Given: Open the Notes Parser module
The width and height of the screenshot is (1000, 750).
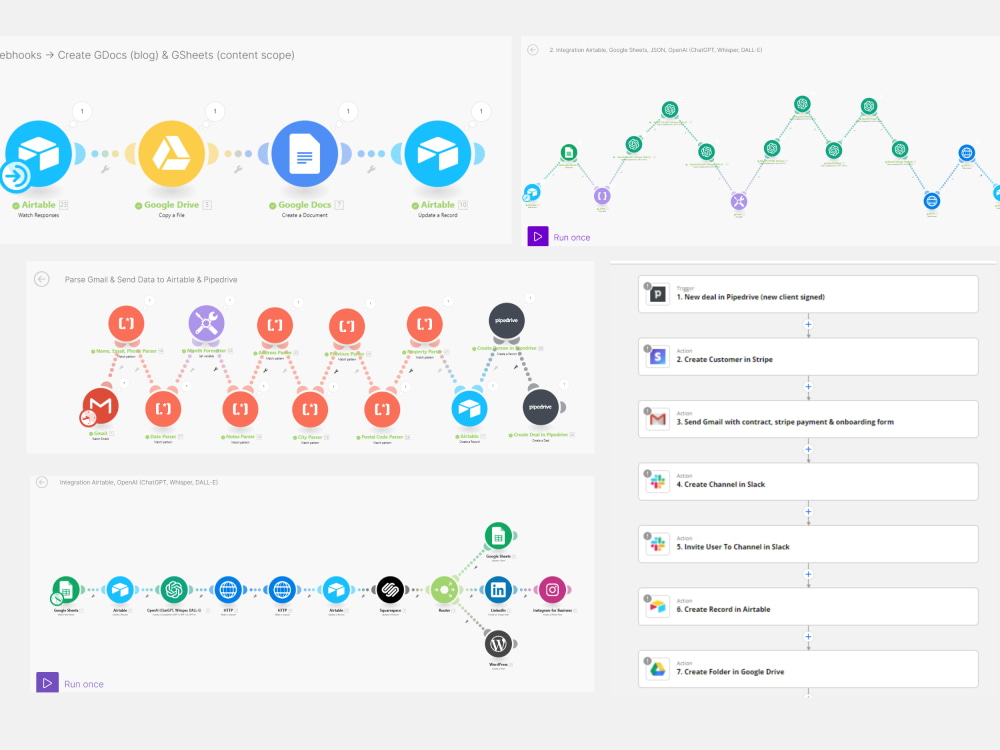Looking at the screenshot, I should coord(240,409).
